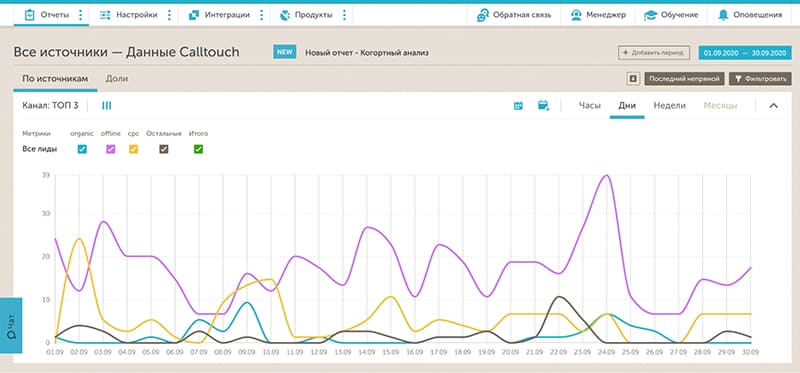Click the Обучение graduation cap icon
Screen dimensions: 800x373
click(650, 15)
